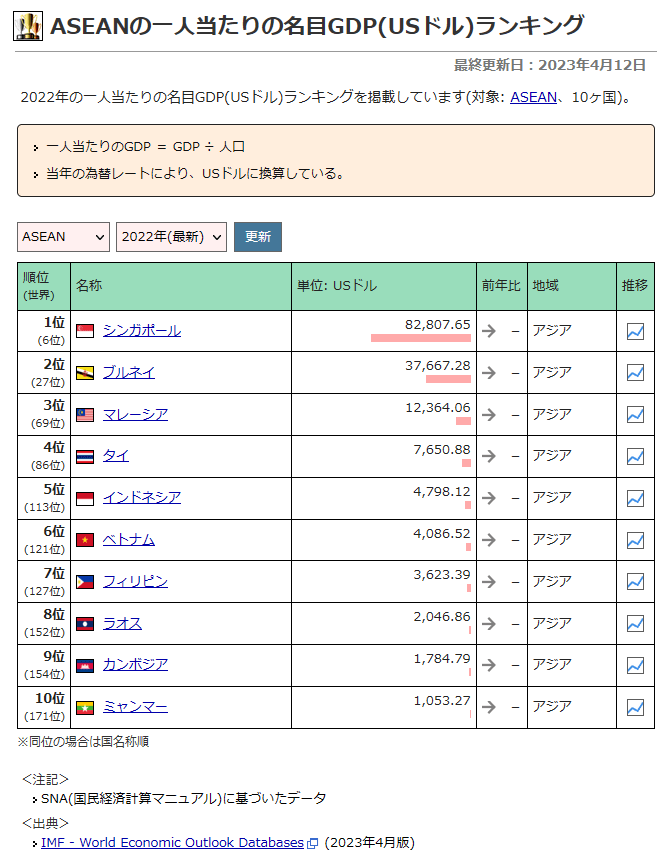Go to the カンボジア country link

135,665
